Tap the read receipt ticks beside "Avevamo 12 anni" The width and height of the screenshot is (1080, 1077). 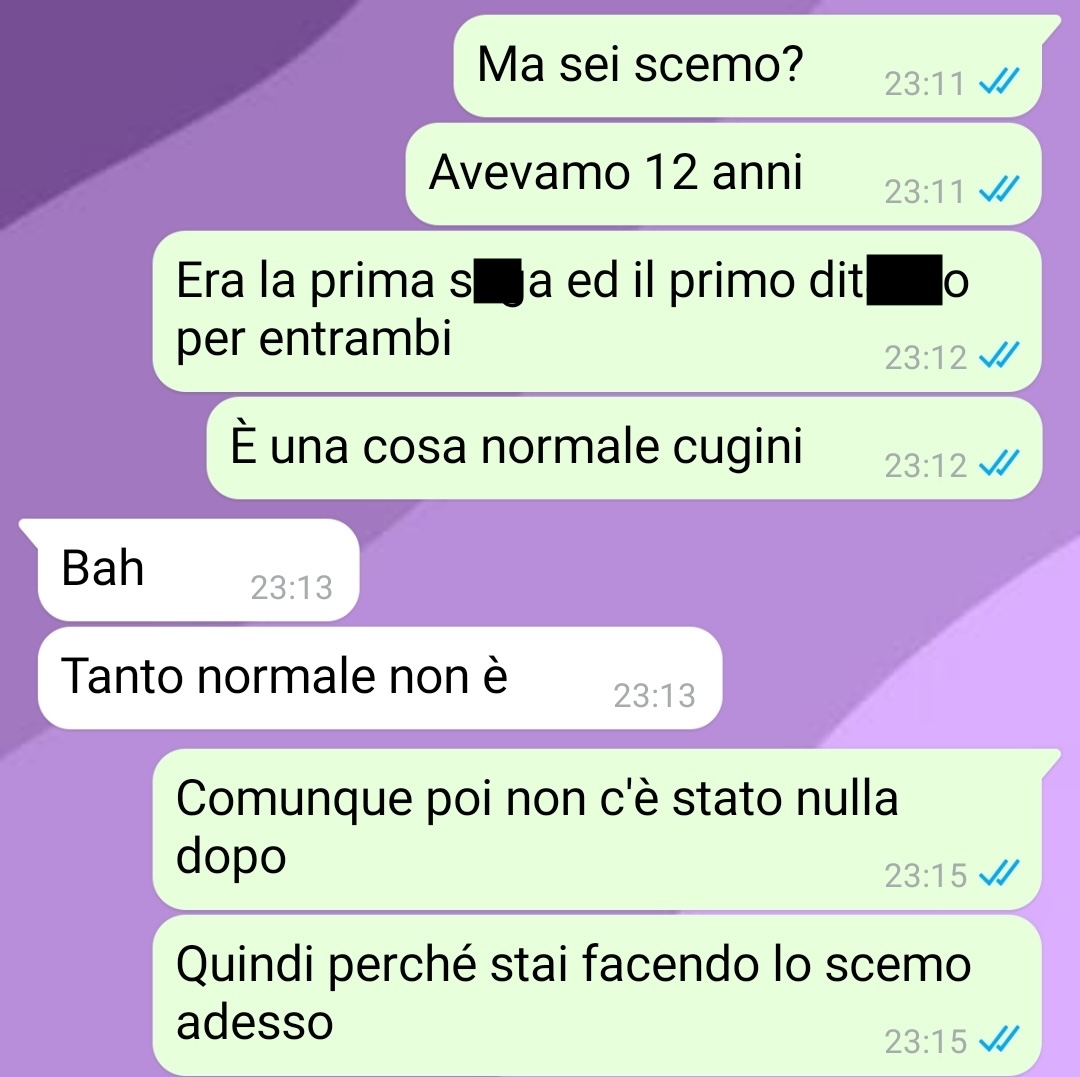pyautogui.click(x=999, y=189)
